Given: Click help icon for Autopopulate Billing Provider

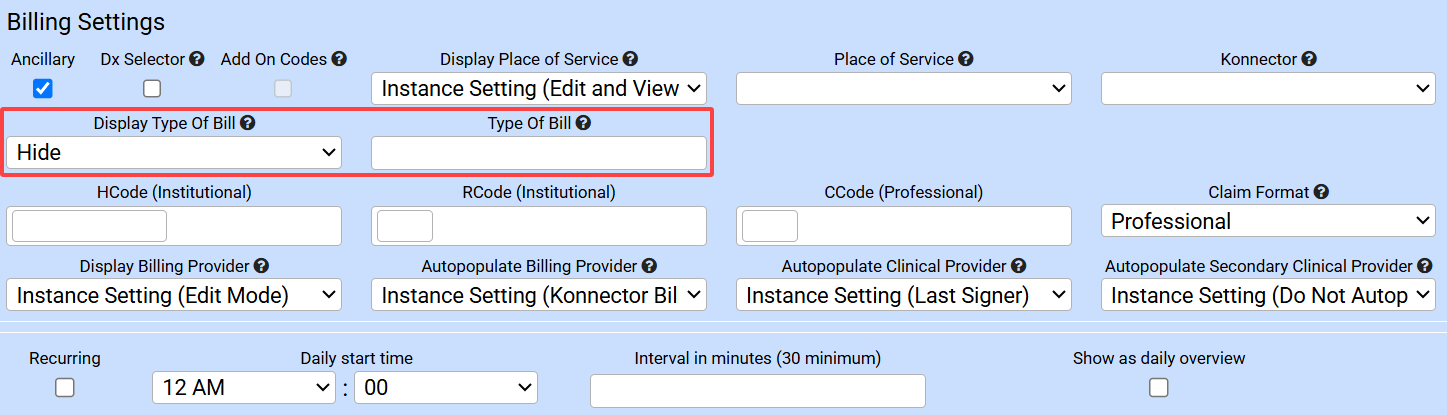Looking at the screenshot, I should pyautogui.click(x=649, y=266).
